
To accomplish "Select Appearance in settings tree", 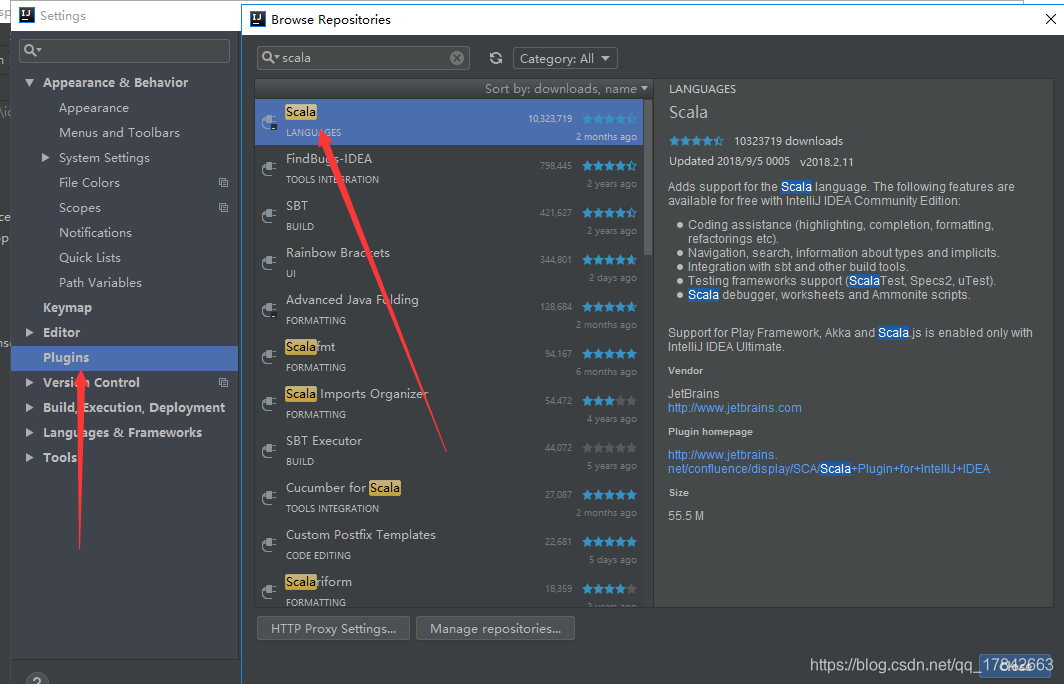I will pyautogui.click(x=94, y=108).
